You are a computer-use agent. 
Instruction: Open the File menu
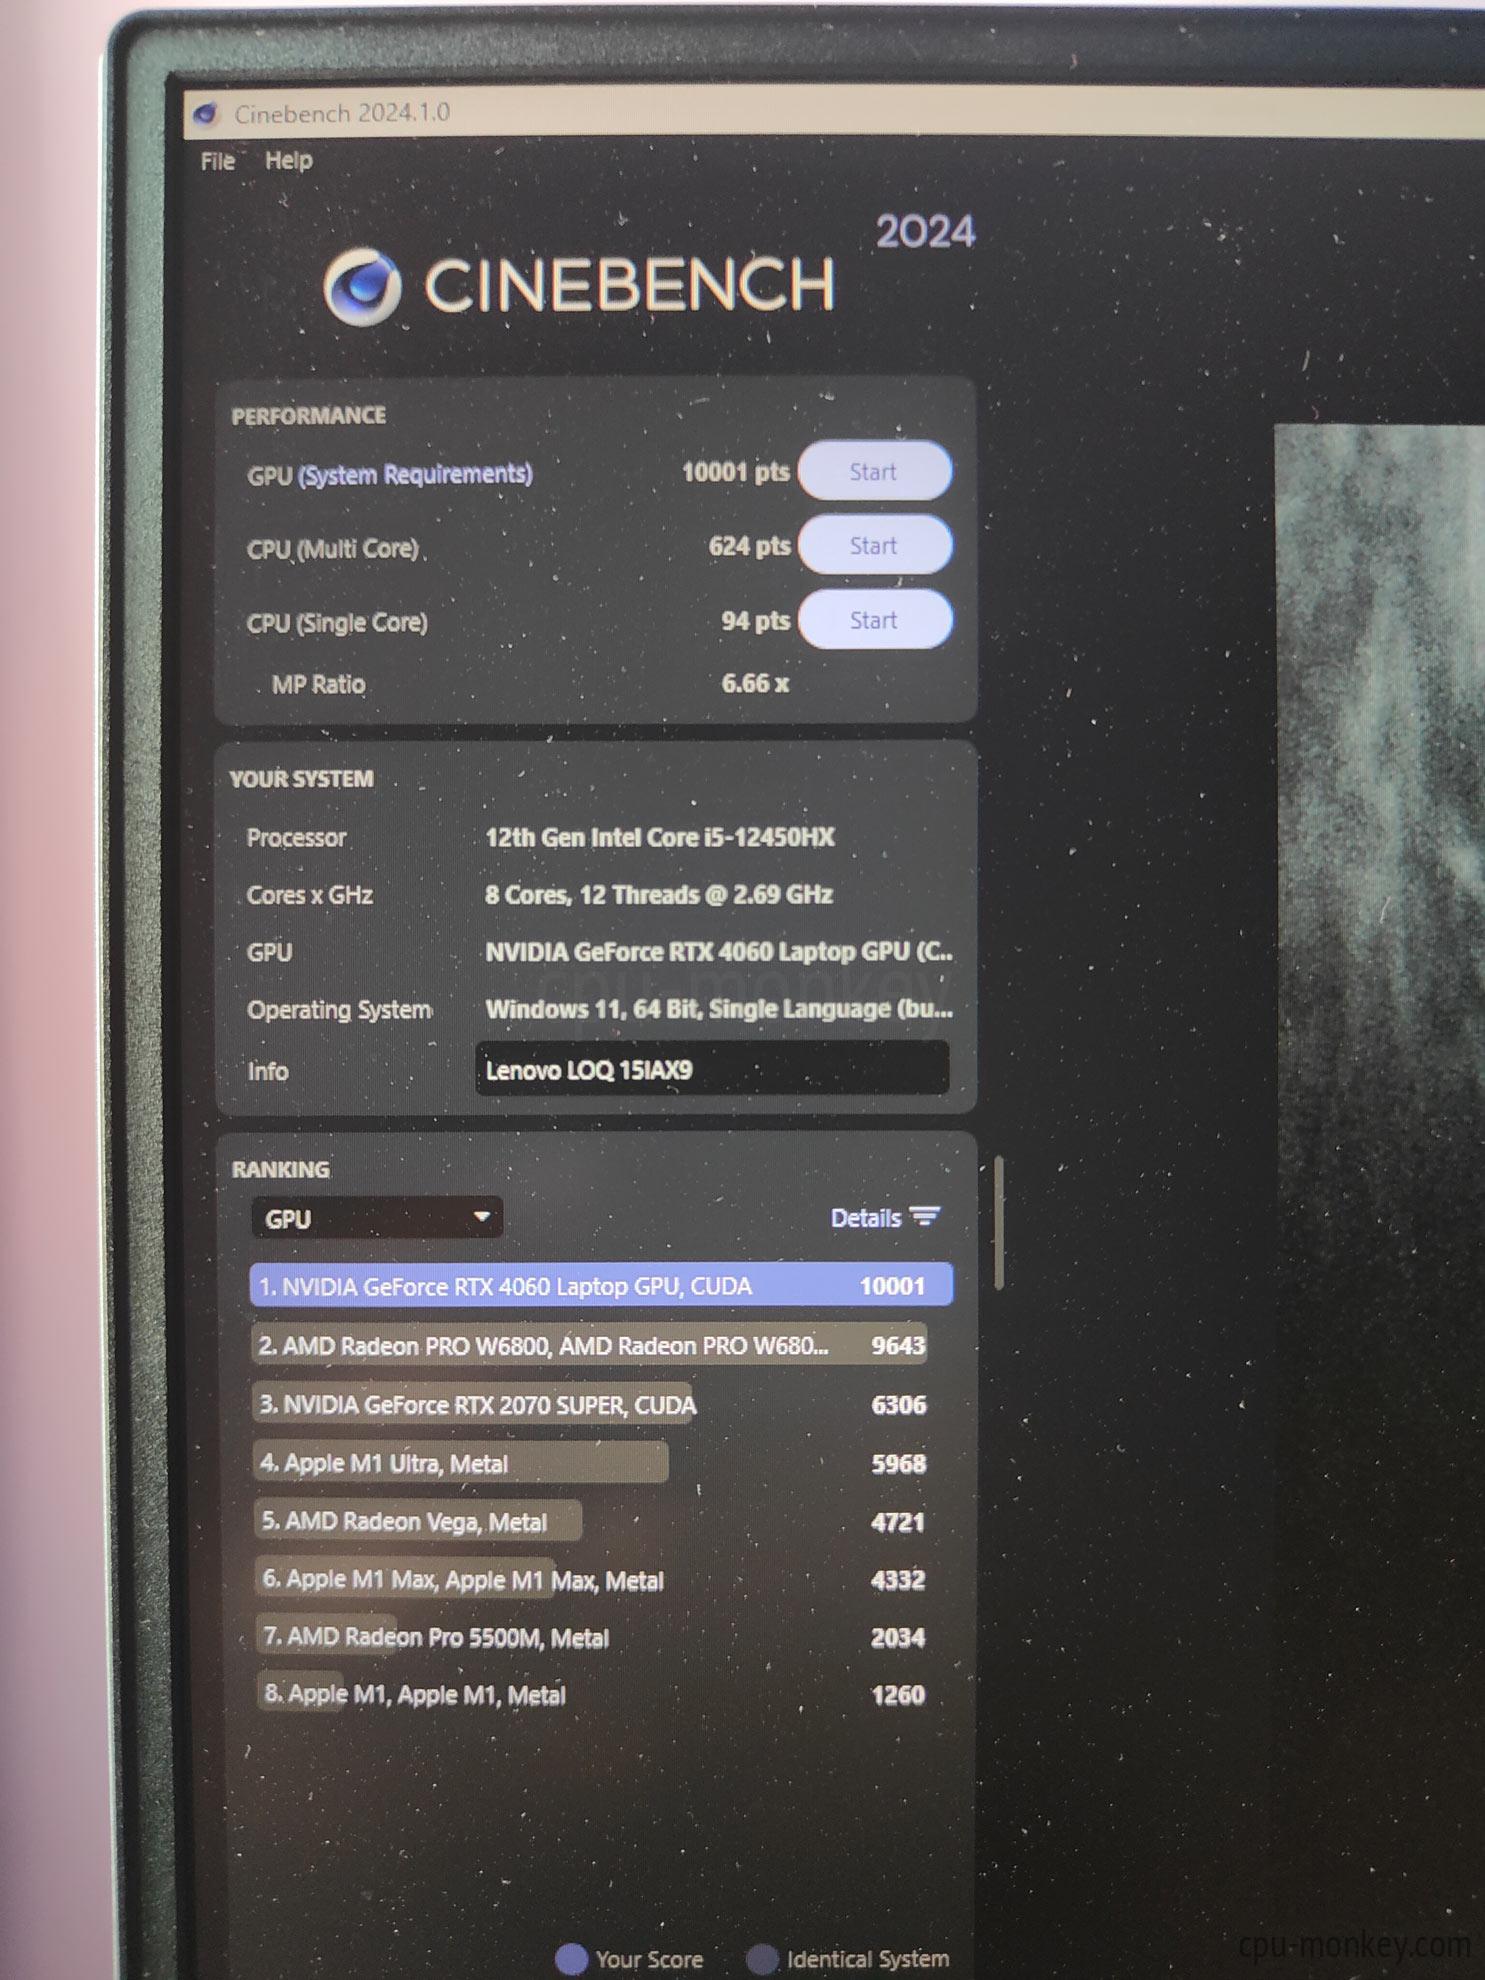(x=217, y=161)
